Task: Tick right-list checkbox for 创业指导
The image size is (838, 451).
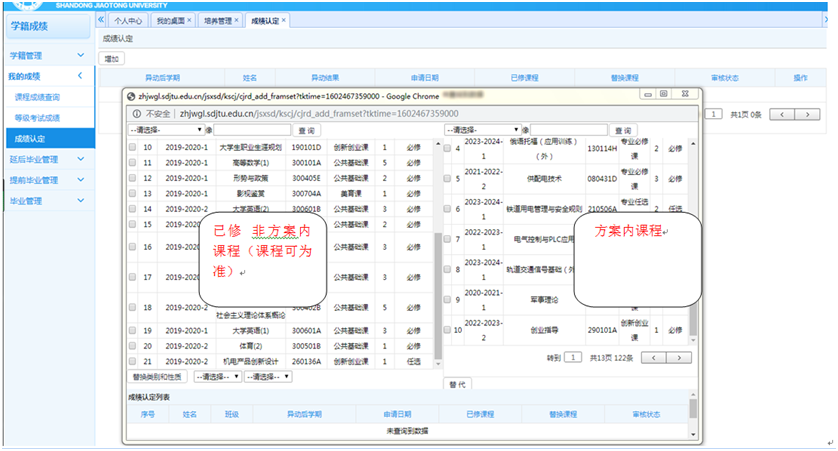Action: coord(447,330)
